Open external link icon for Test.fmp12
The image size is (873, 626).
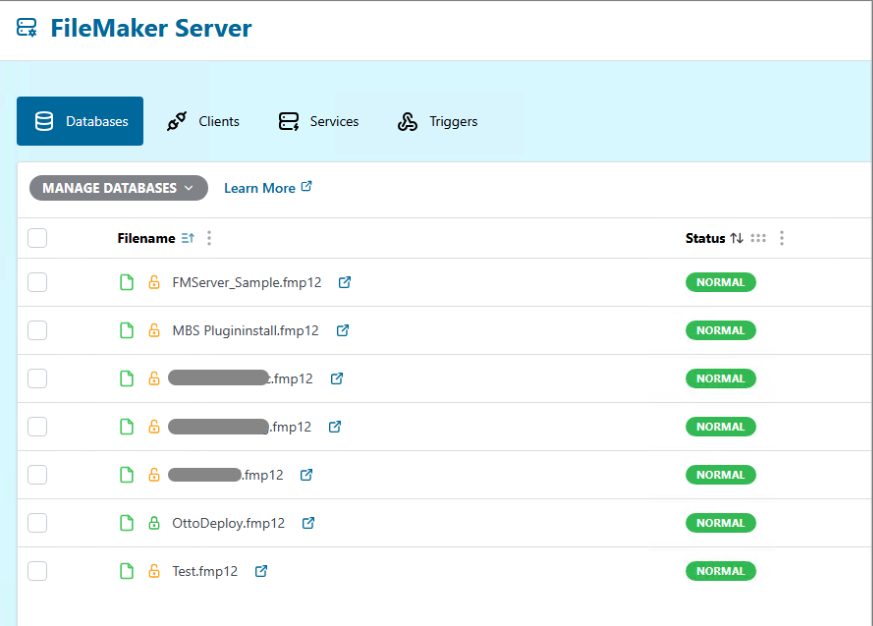click(261, 571)
